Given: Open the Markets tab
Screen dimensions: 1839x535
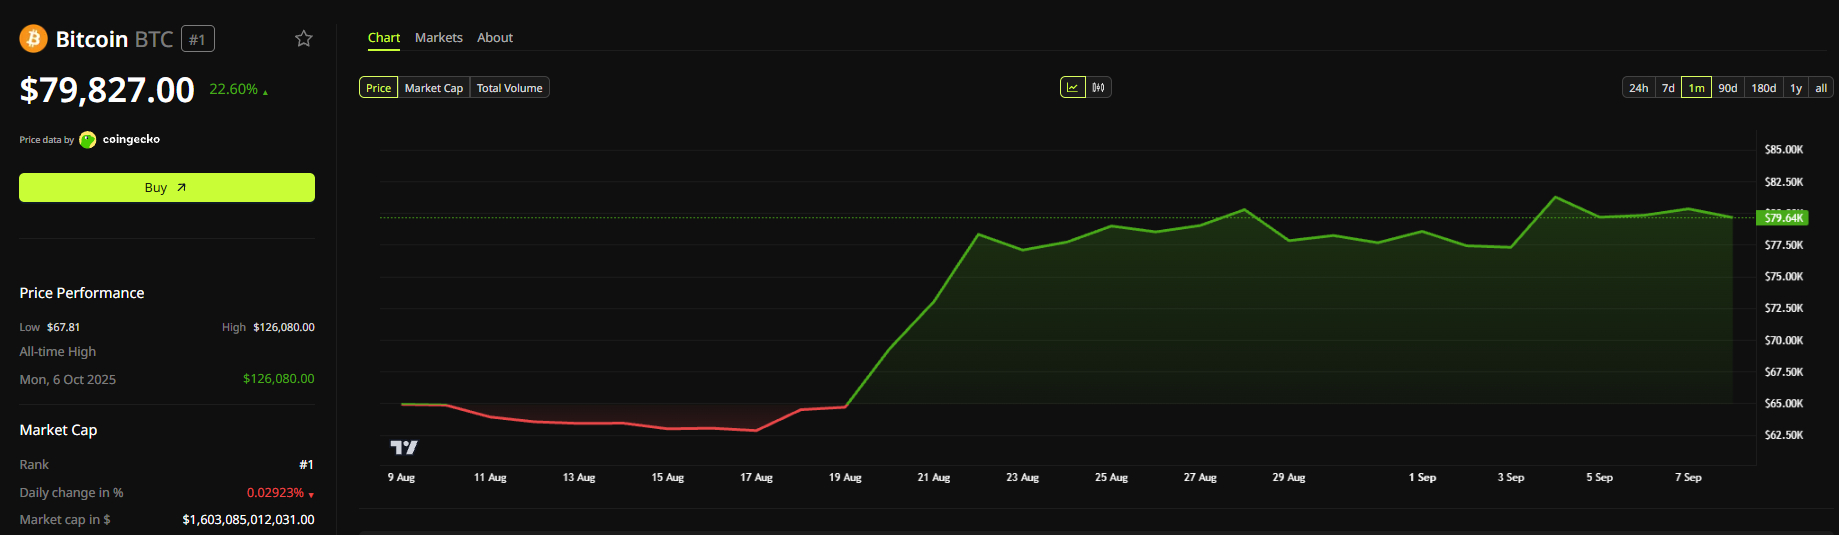Looking at the screenshot, I should point(439,38).
